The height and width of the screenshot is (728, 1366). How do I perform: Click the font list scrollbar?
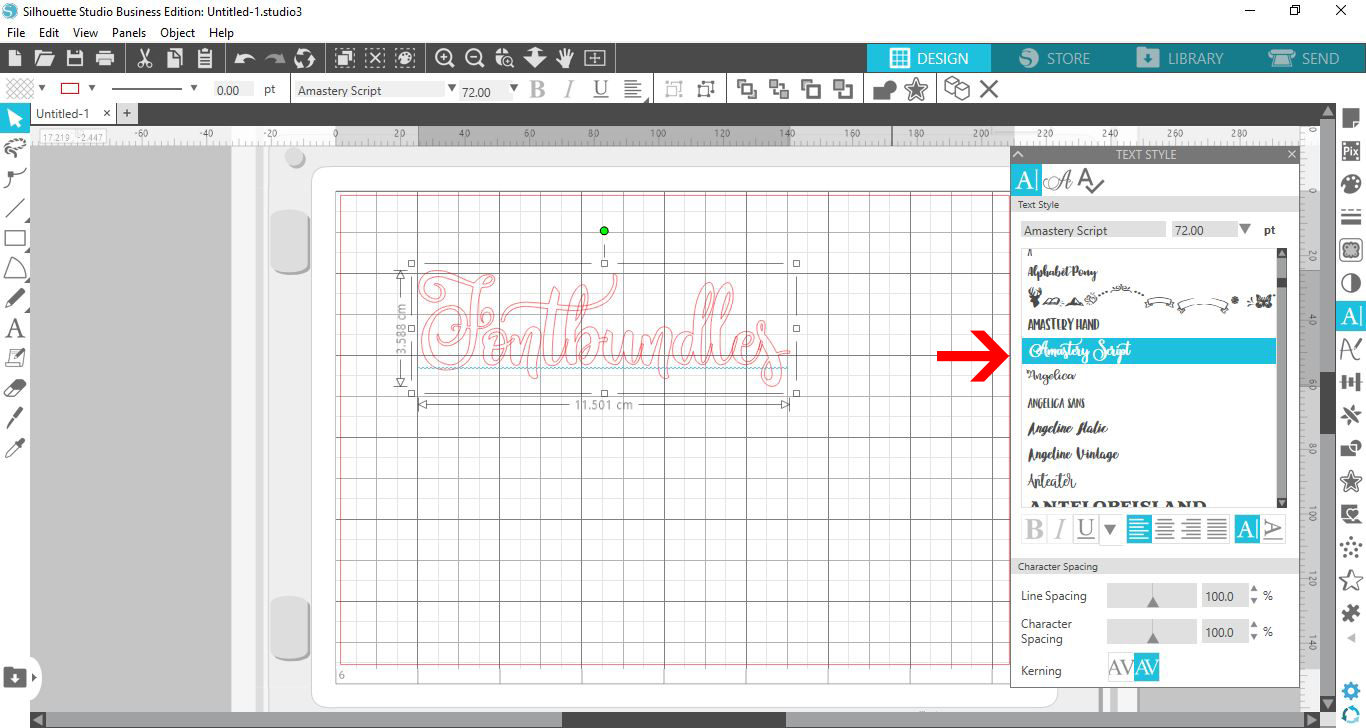1282,378
